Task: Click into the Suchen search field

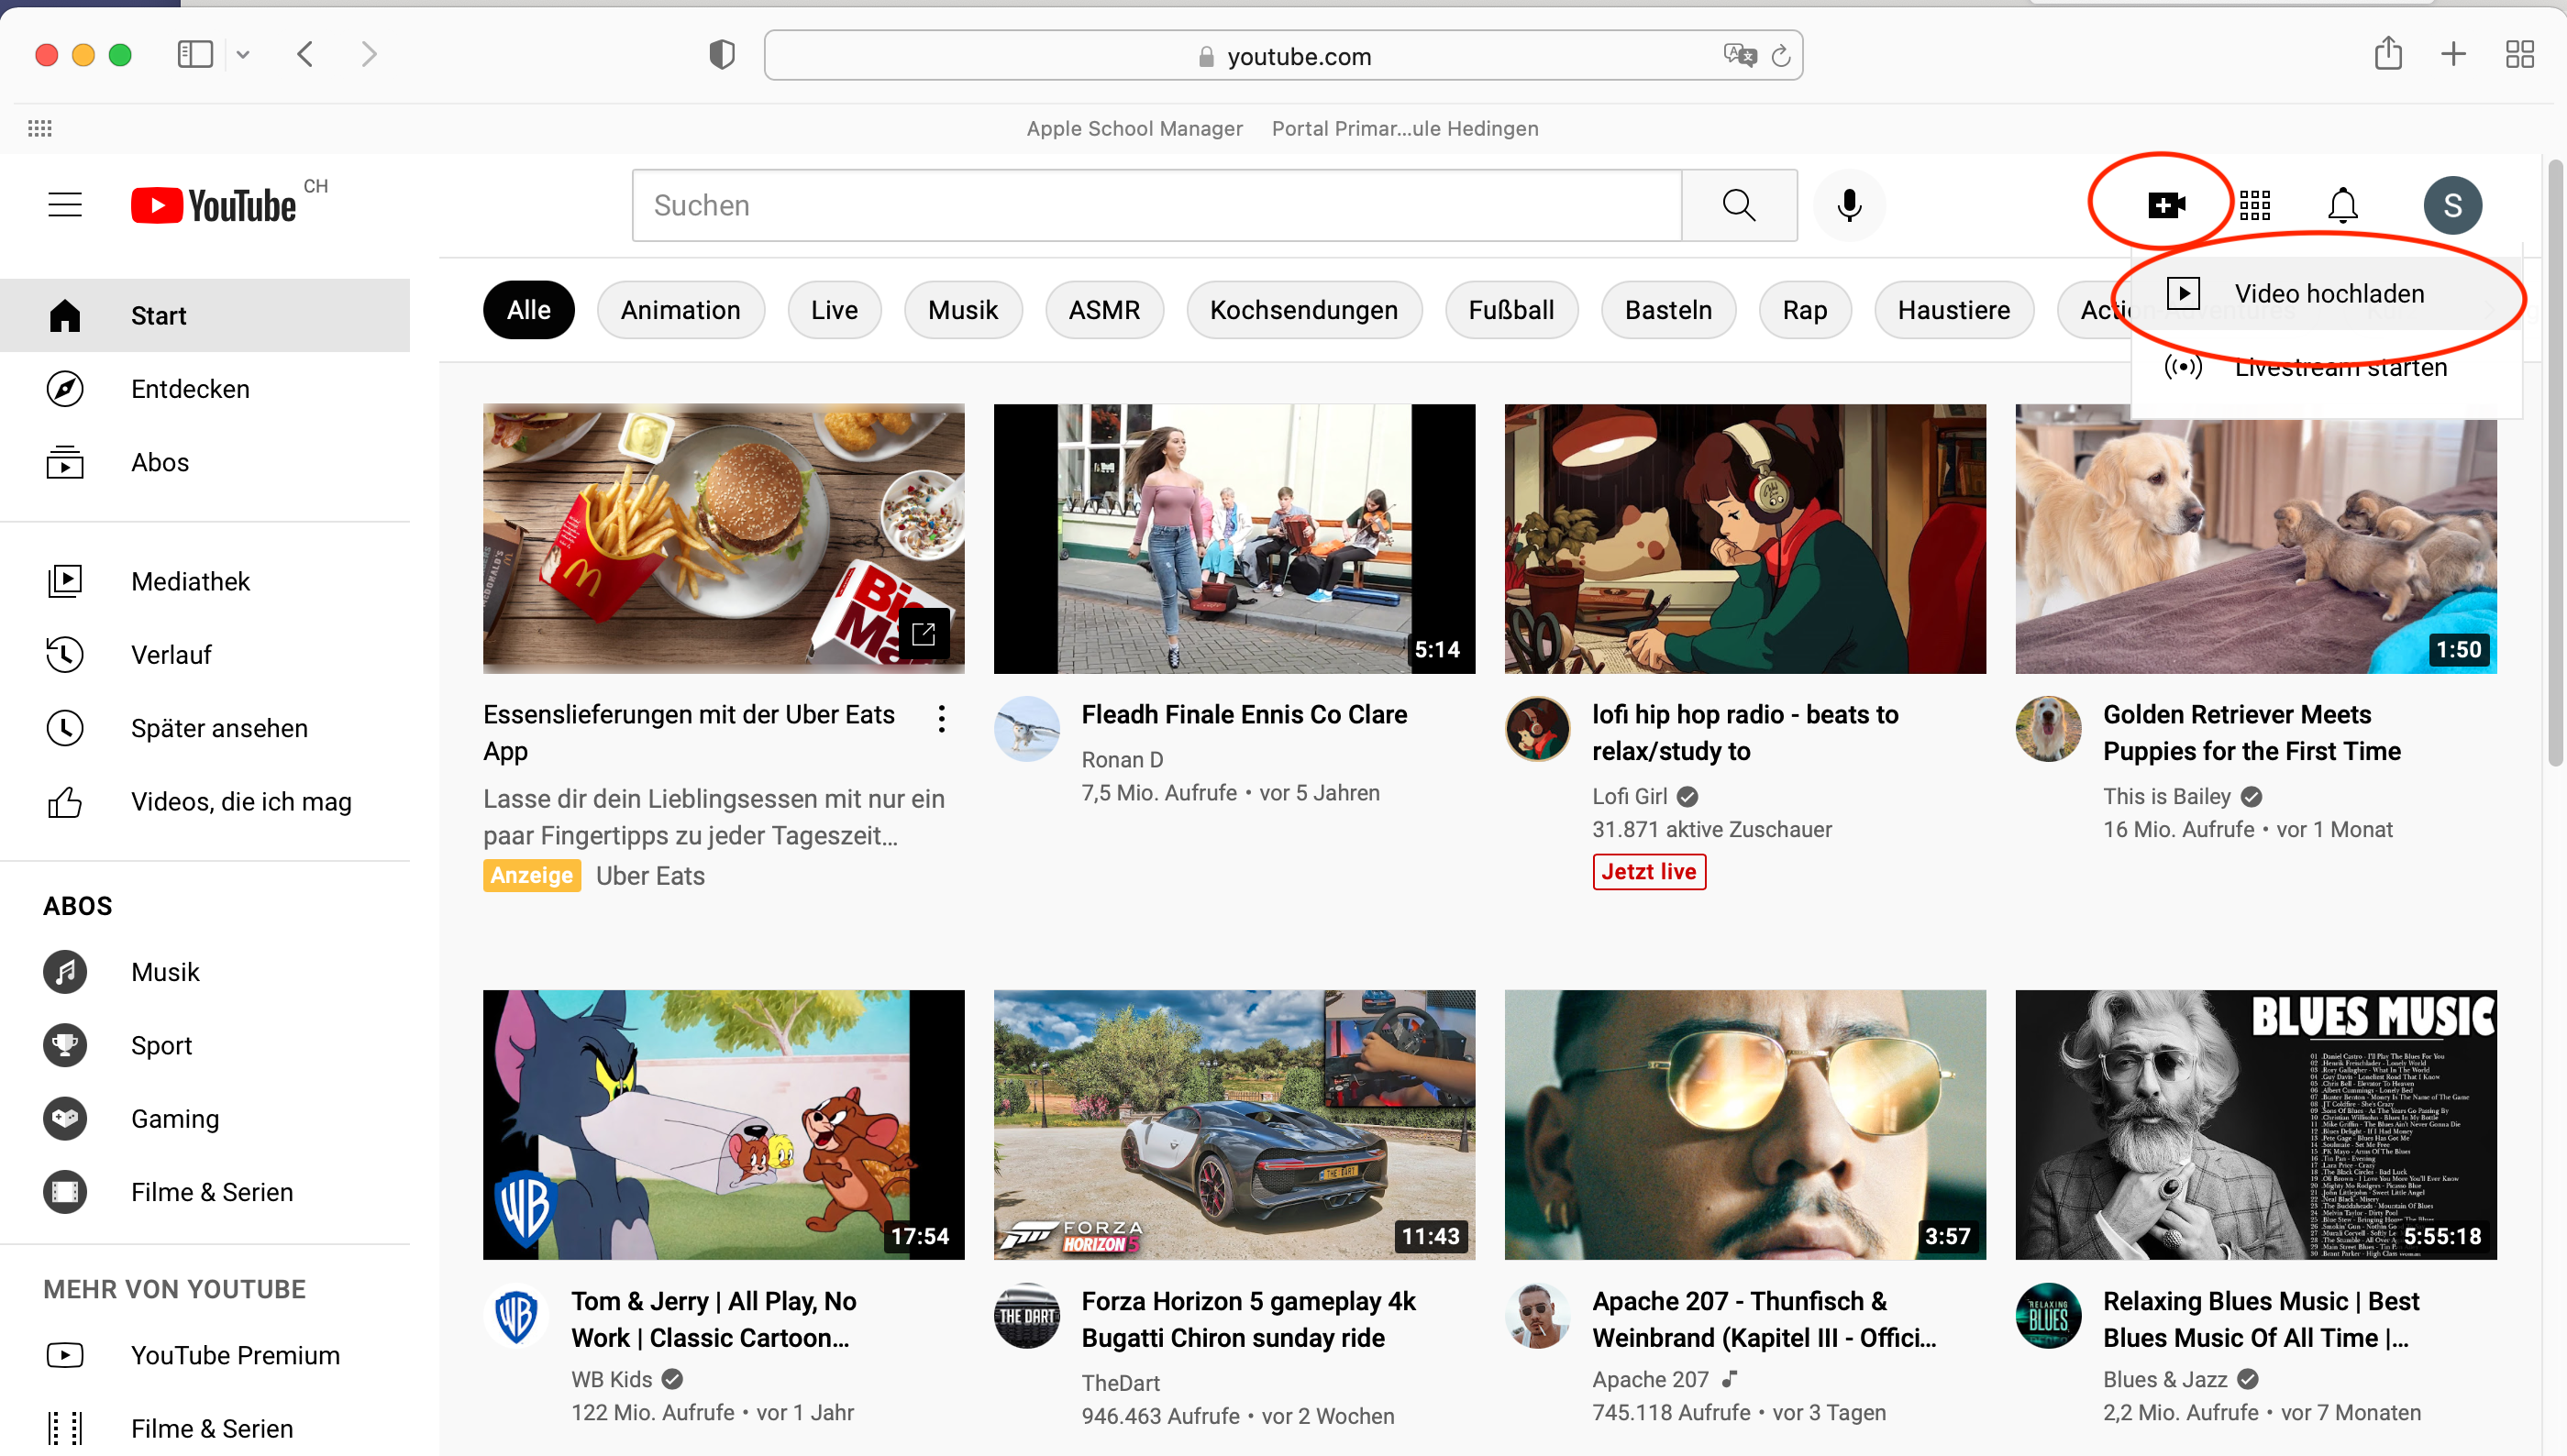Action: pyautogui.click(x=1156, y=205)
